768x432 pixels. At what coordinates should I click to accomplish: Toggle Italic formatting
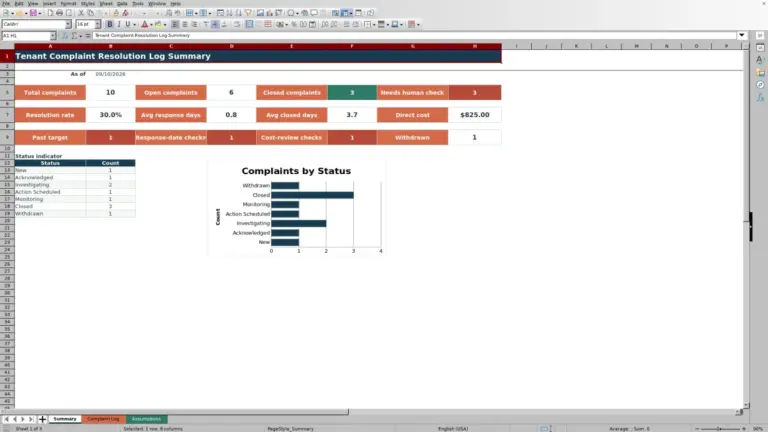coord(119,24)
